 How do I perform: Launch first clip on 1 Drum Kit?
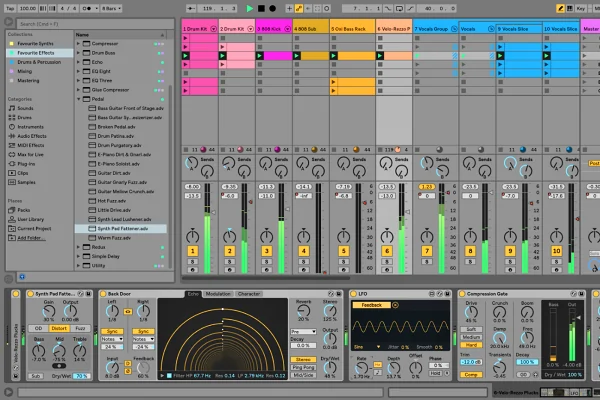[186, 38]
